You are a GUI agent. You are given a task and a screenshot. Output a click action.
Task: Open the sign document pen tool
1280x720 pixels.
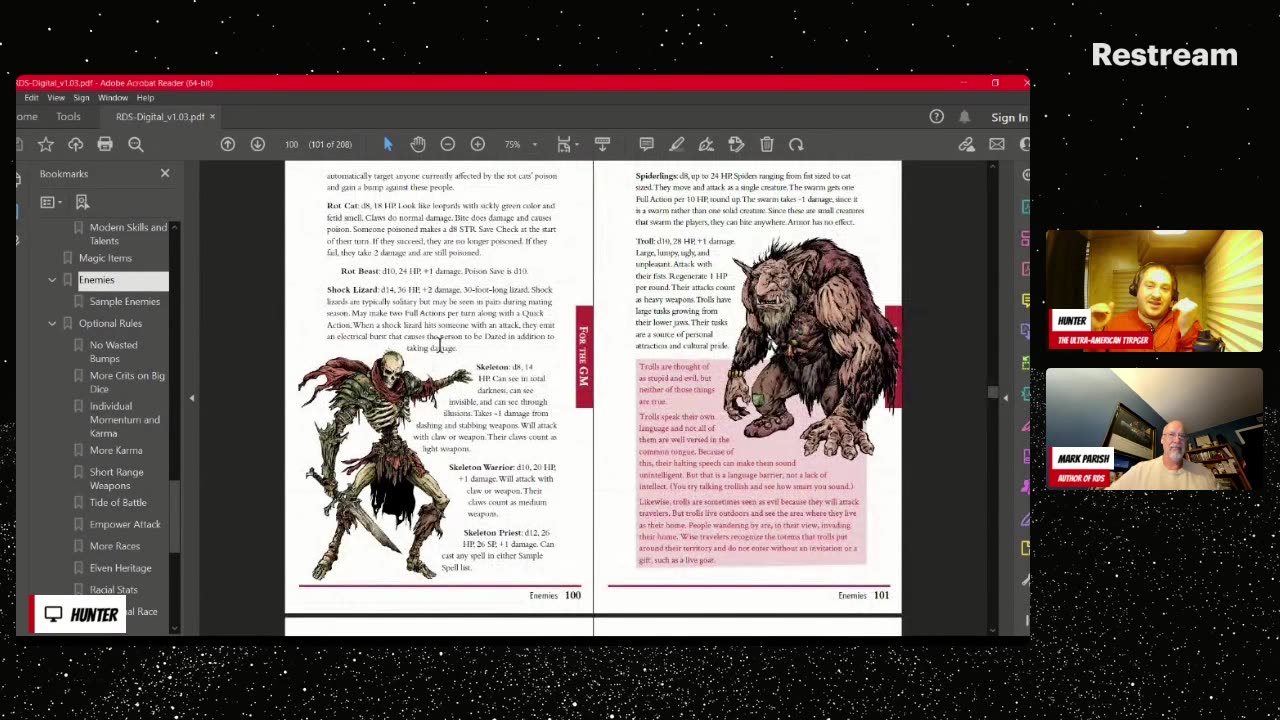click(706, 144)
